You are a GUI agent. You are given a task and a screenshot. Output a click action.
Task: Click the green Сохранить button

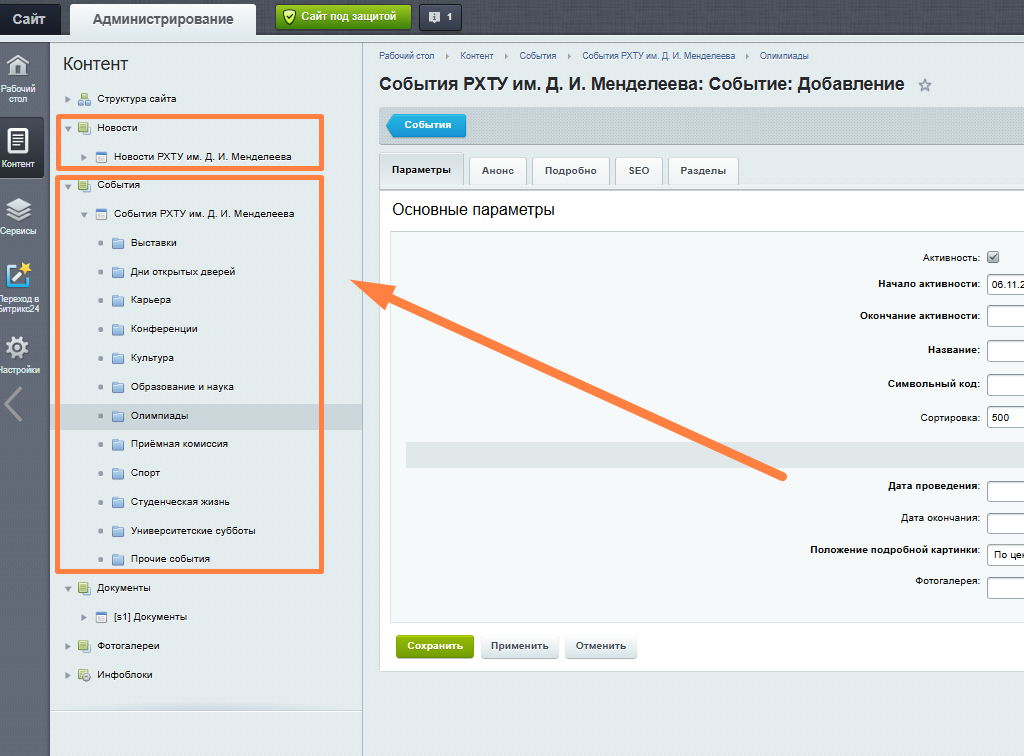434,646
